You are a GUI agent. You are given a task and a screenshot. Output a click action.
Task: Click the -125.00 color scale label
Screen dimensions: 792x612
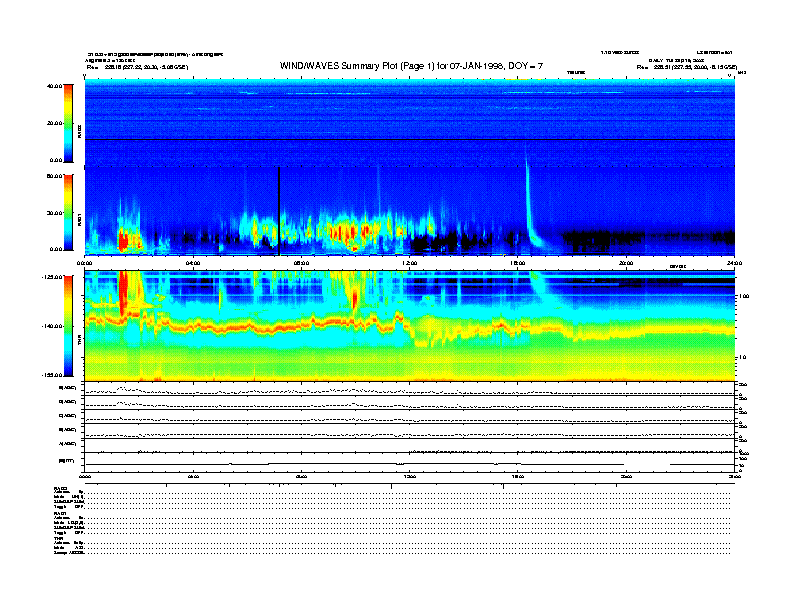52,277
